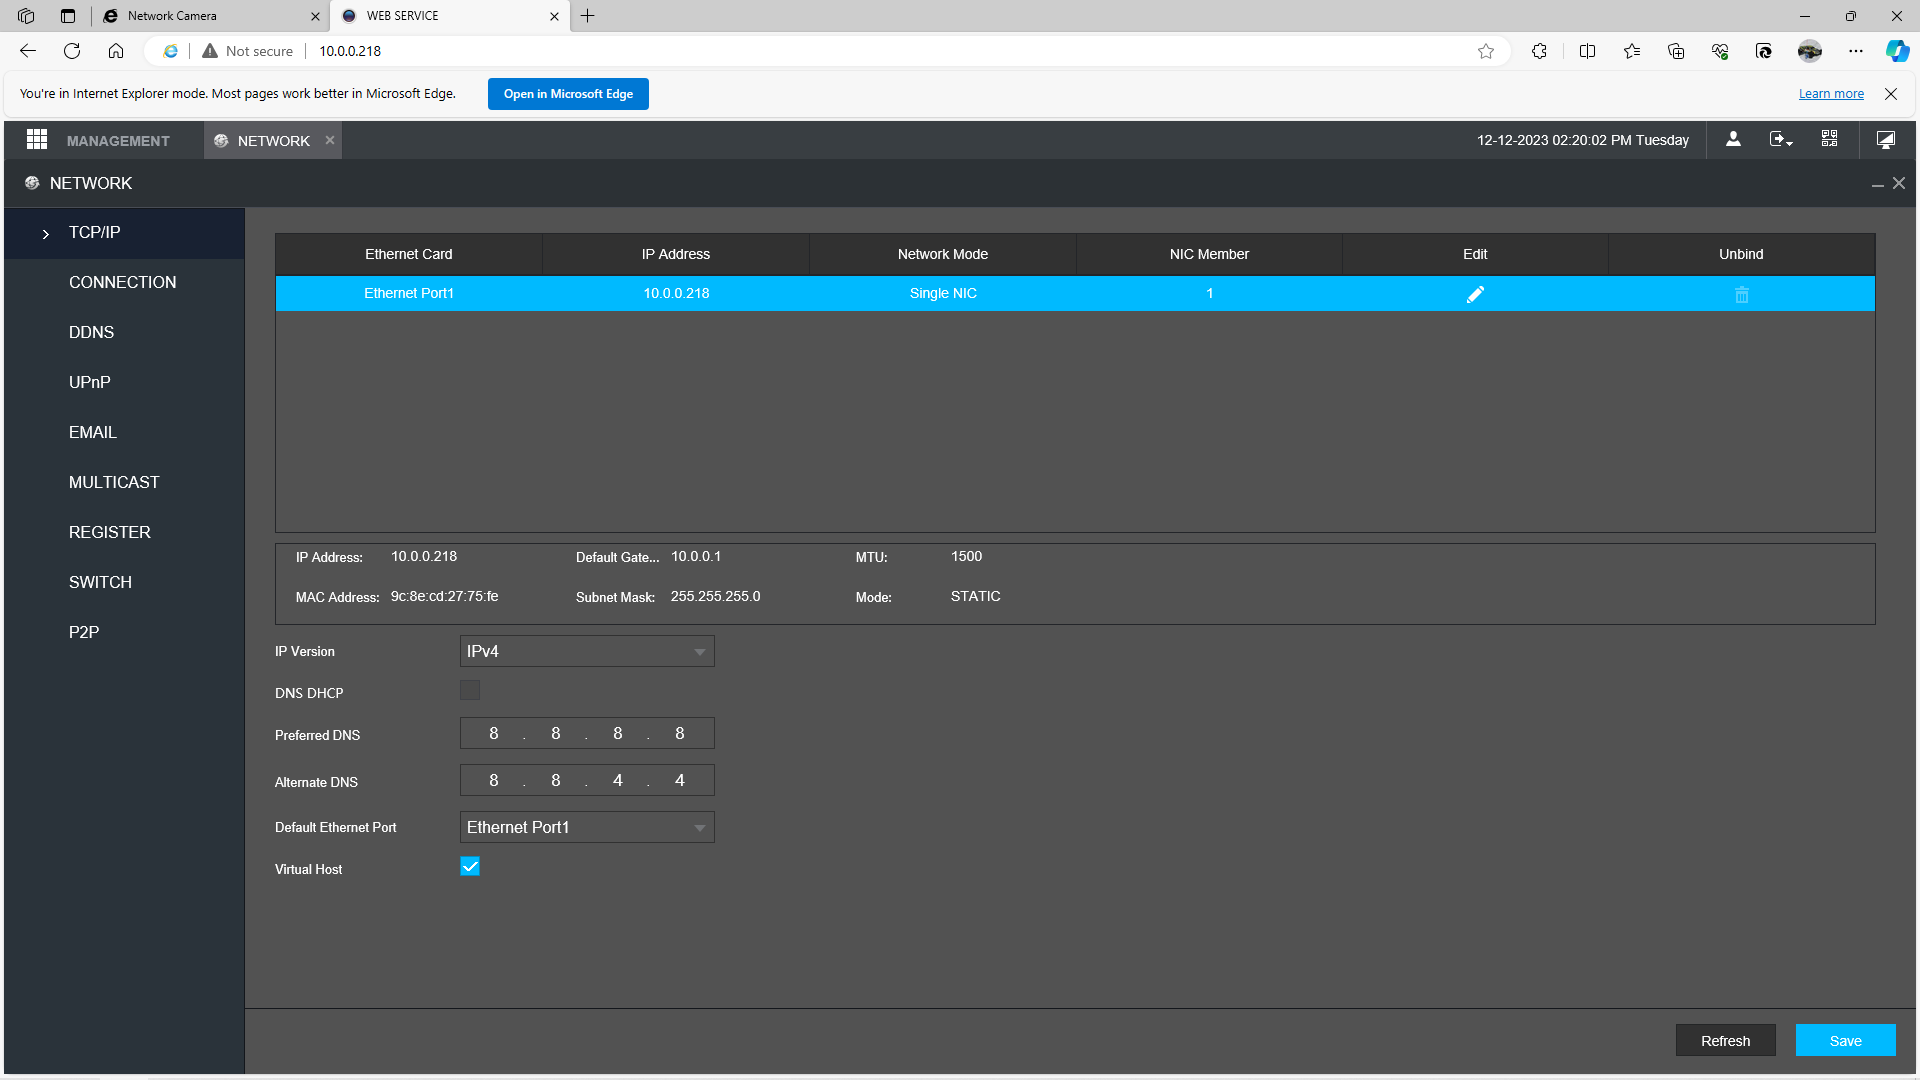Image resolution: width=1920 pixels, height=1080 pixels.
Task: Click the Alternate DNS first octet field
Action: pyautogui.click(x=493, y=780)
